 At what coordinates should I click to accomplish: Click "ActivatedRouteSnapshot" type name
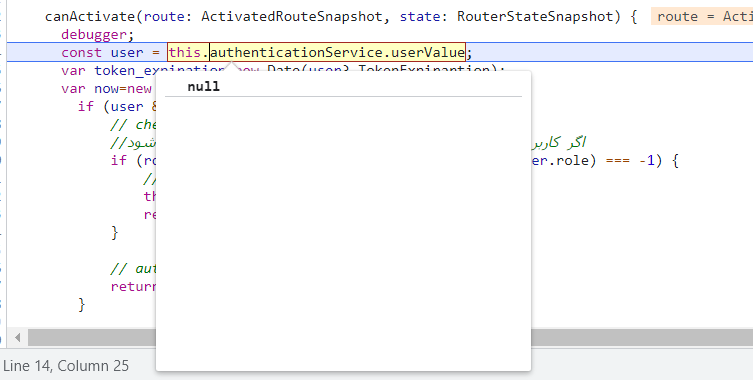(291, 17)
